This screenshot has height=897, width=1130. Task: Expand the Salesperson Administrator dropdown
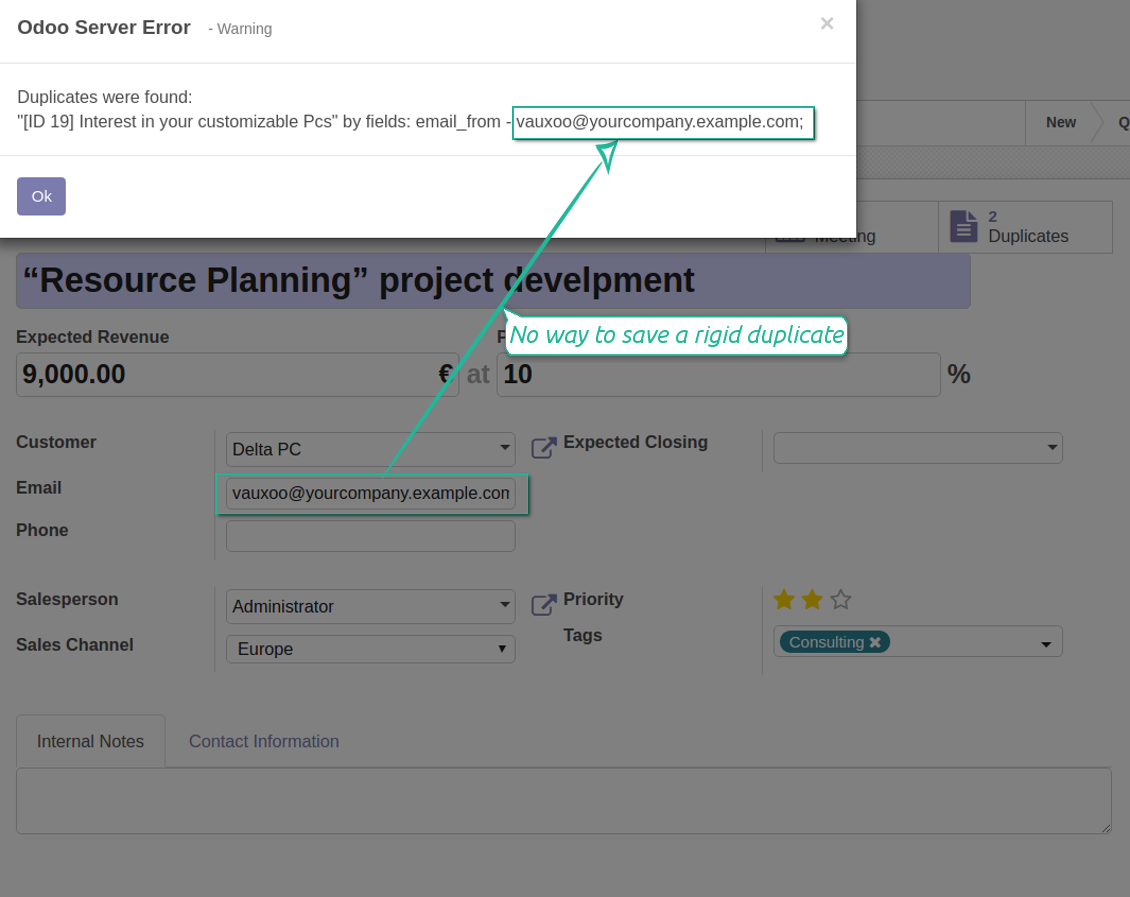click(504, 606)
